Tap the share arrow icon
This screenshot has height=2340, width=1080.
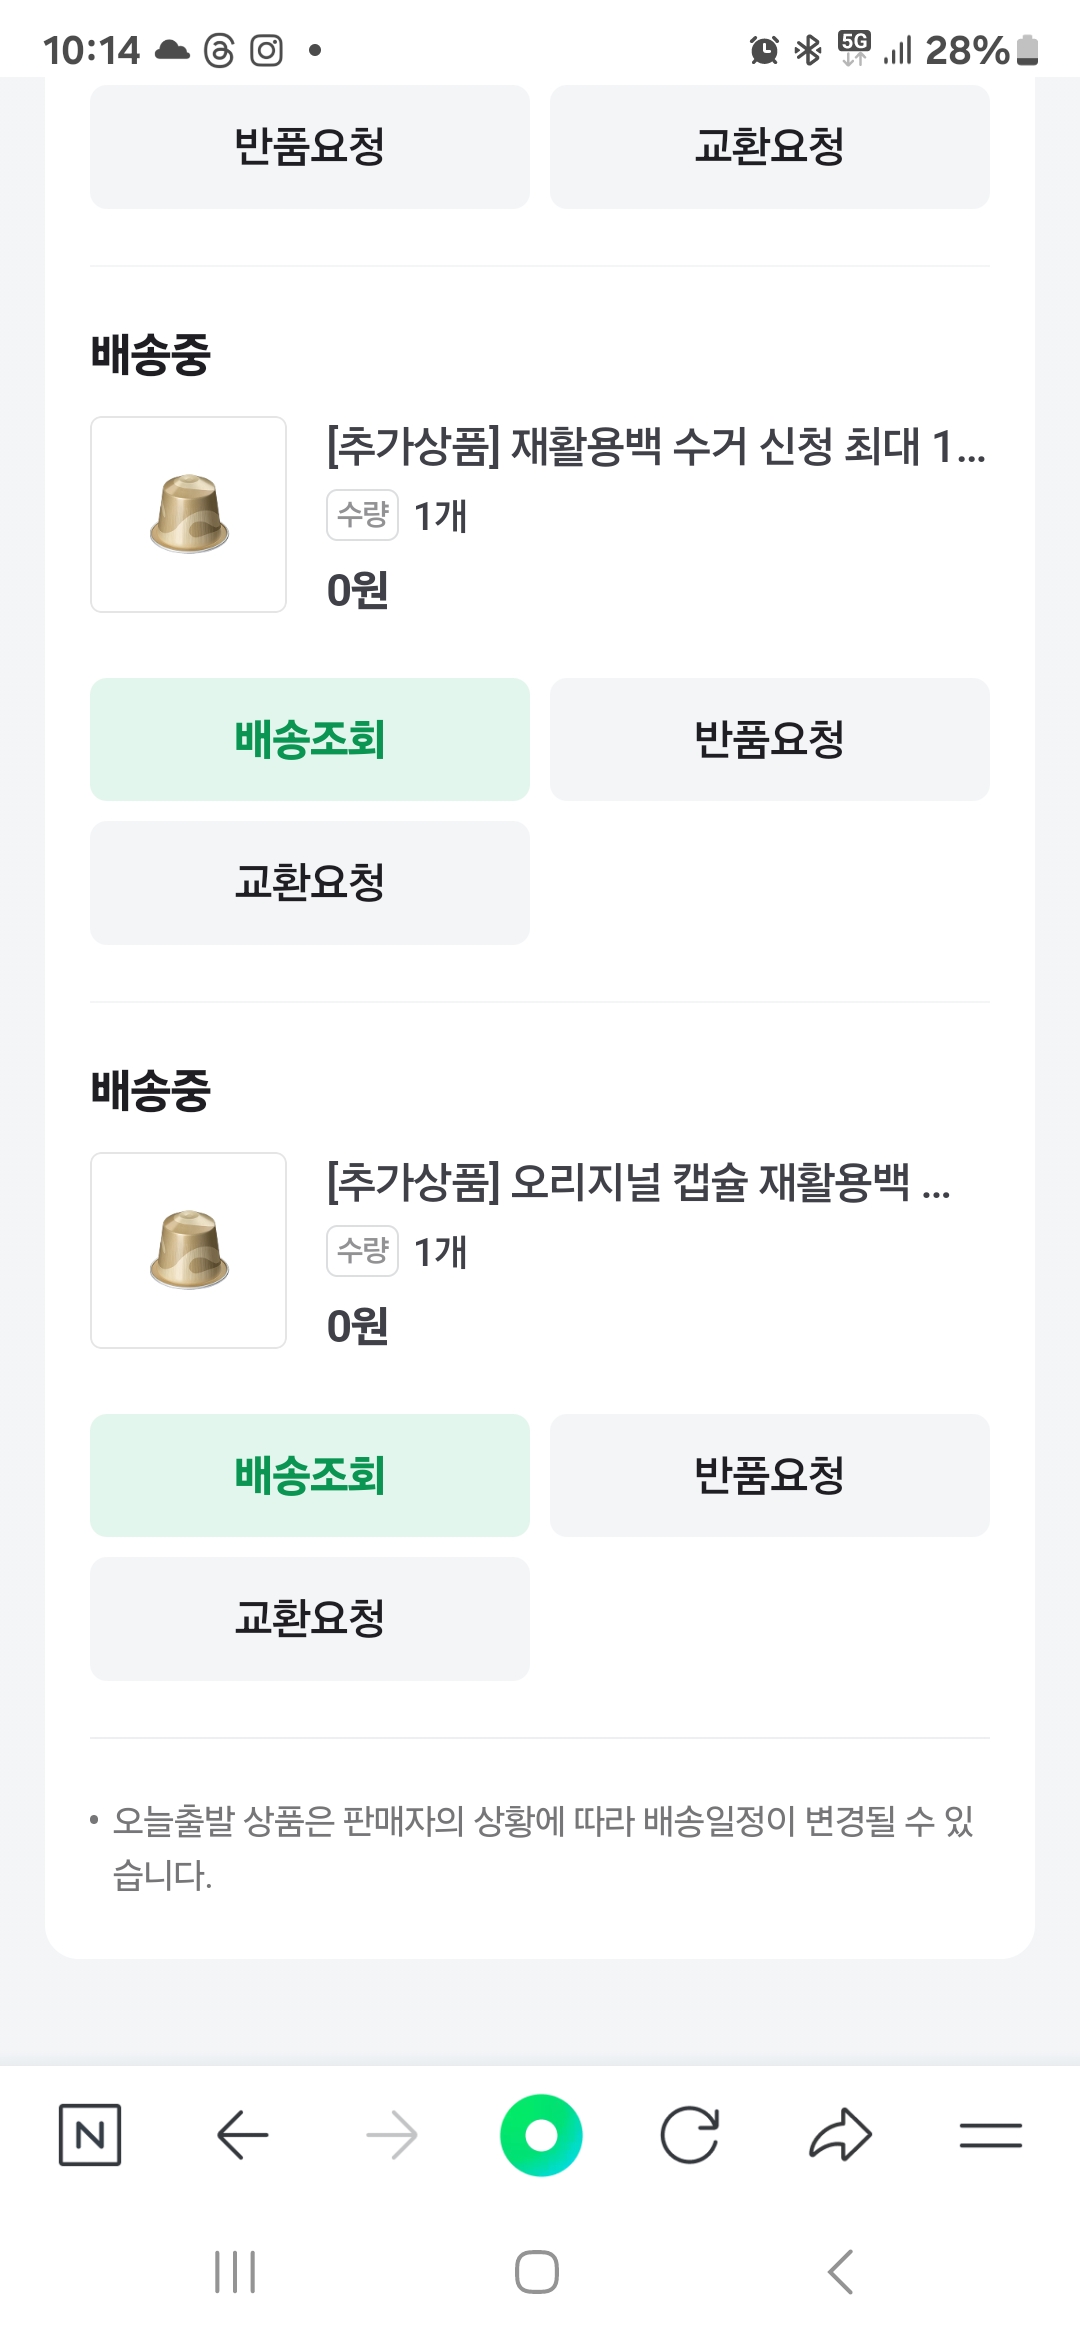point(840,2135)
